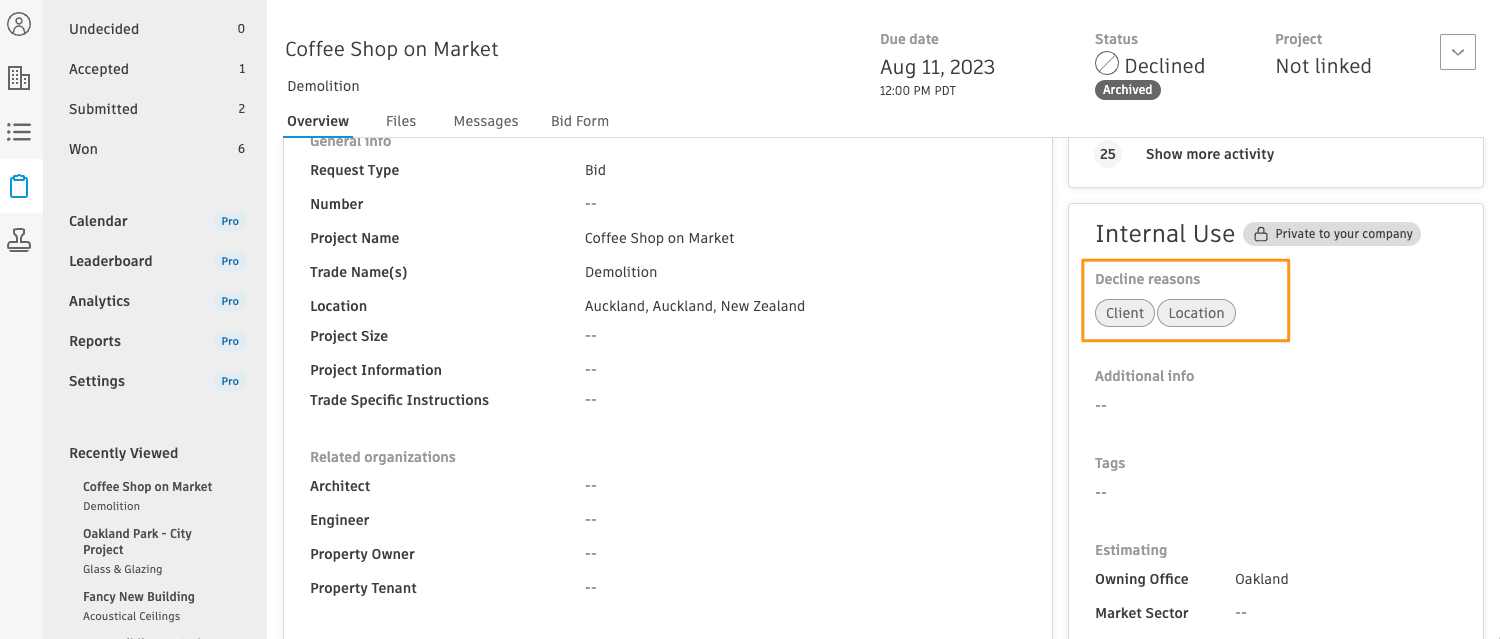Open the list view icon in sidebar
1500x639 pixels.
click(19, 132)
